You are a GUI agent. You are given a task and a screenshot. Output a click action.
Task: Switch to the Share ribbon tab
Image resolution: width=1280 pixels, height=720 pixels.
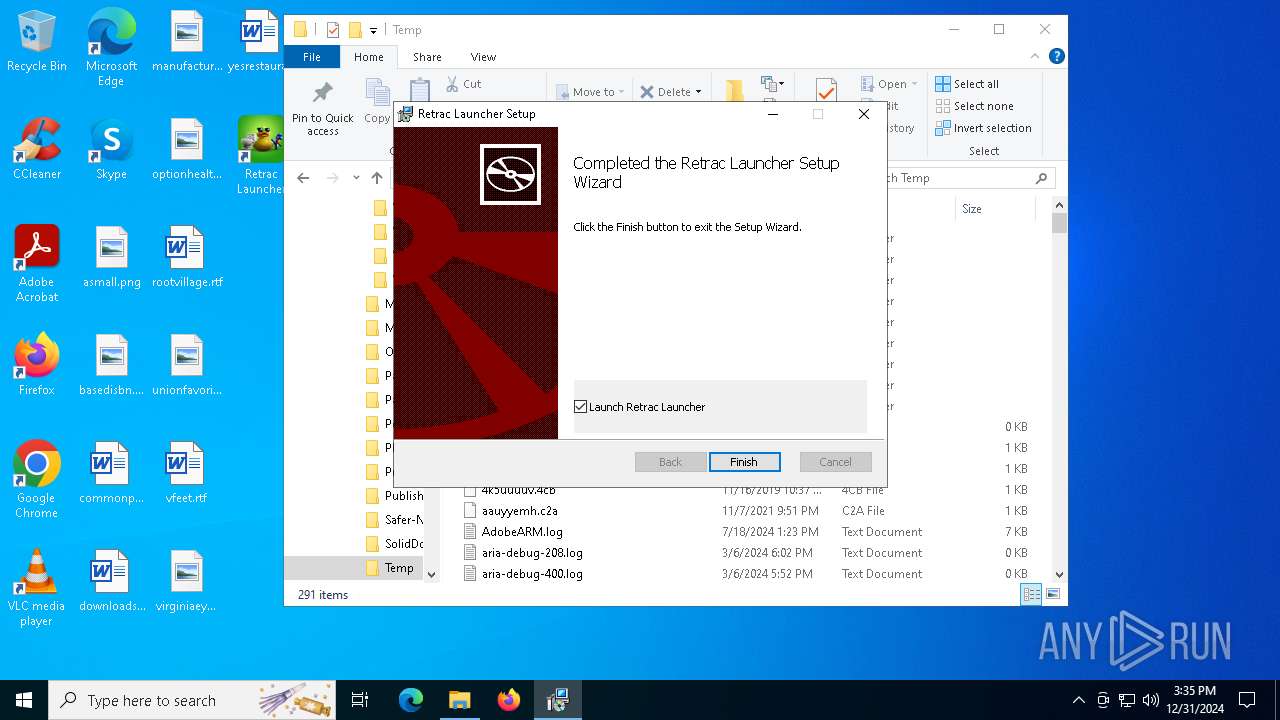pos(427,57)
